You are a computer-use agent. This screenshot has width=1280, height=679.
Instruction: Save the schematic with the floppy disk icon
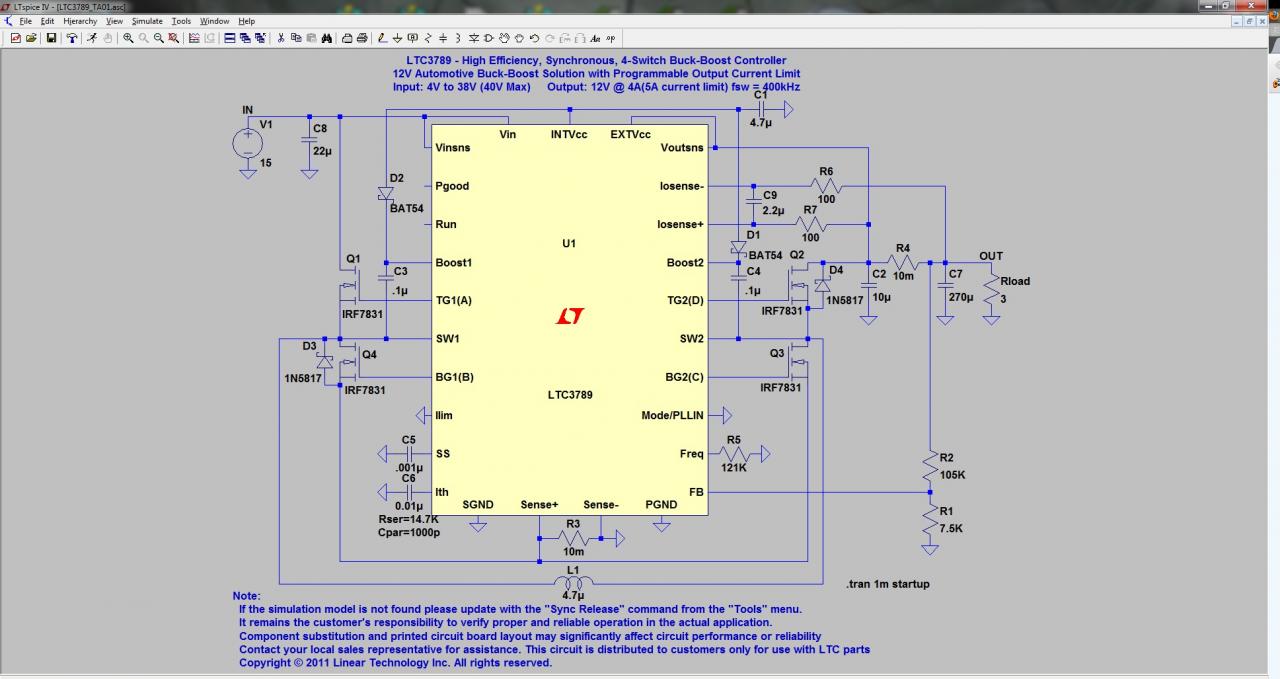coord(51,38)
